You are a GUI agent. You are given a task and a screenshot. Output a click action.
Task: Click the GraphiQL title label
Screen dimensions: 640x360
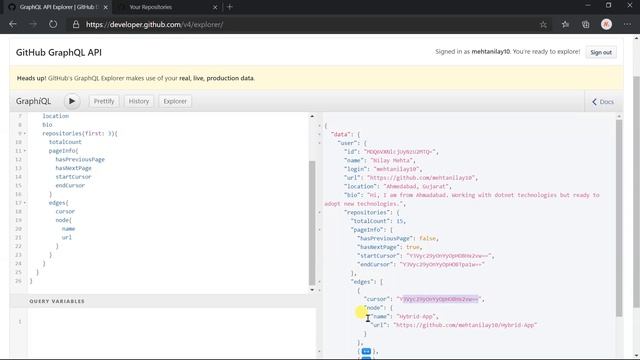click(33, 101)
